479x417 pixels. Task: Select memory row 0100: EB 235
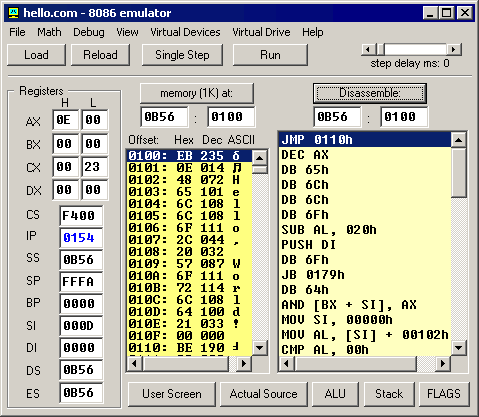(x=189, y=156)
